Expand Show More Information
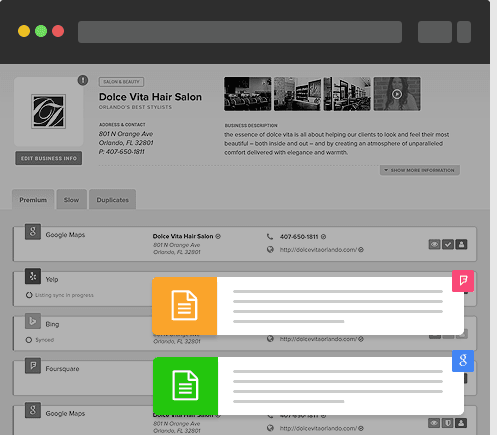This screenshot has width=497, height=435. pyautogui.click(x=420, y=170)
